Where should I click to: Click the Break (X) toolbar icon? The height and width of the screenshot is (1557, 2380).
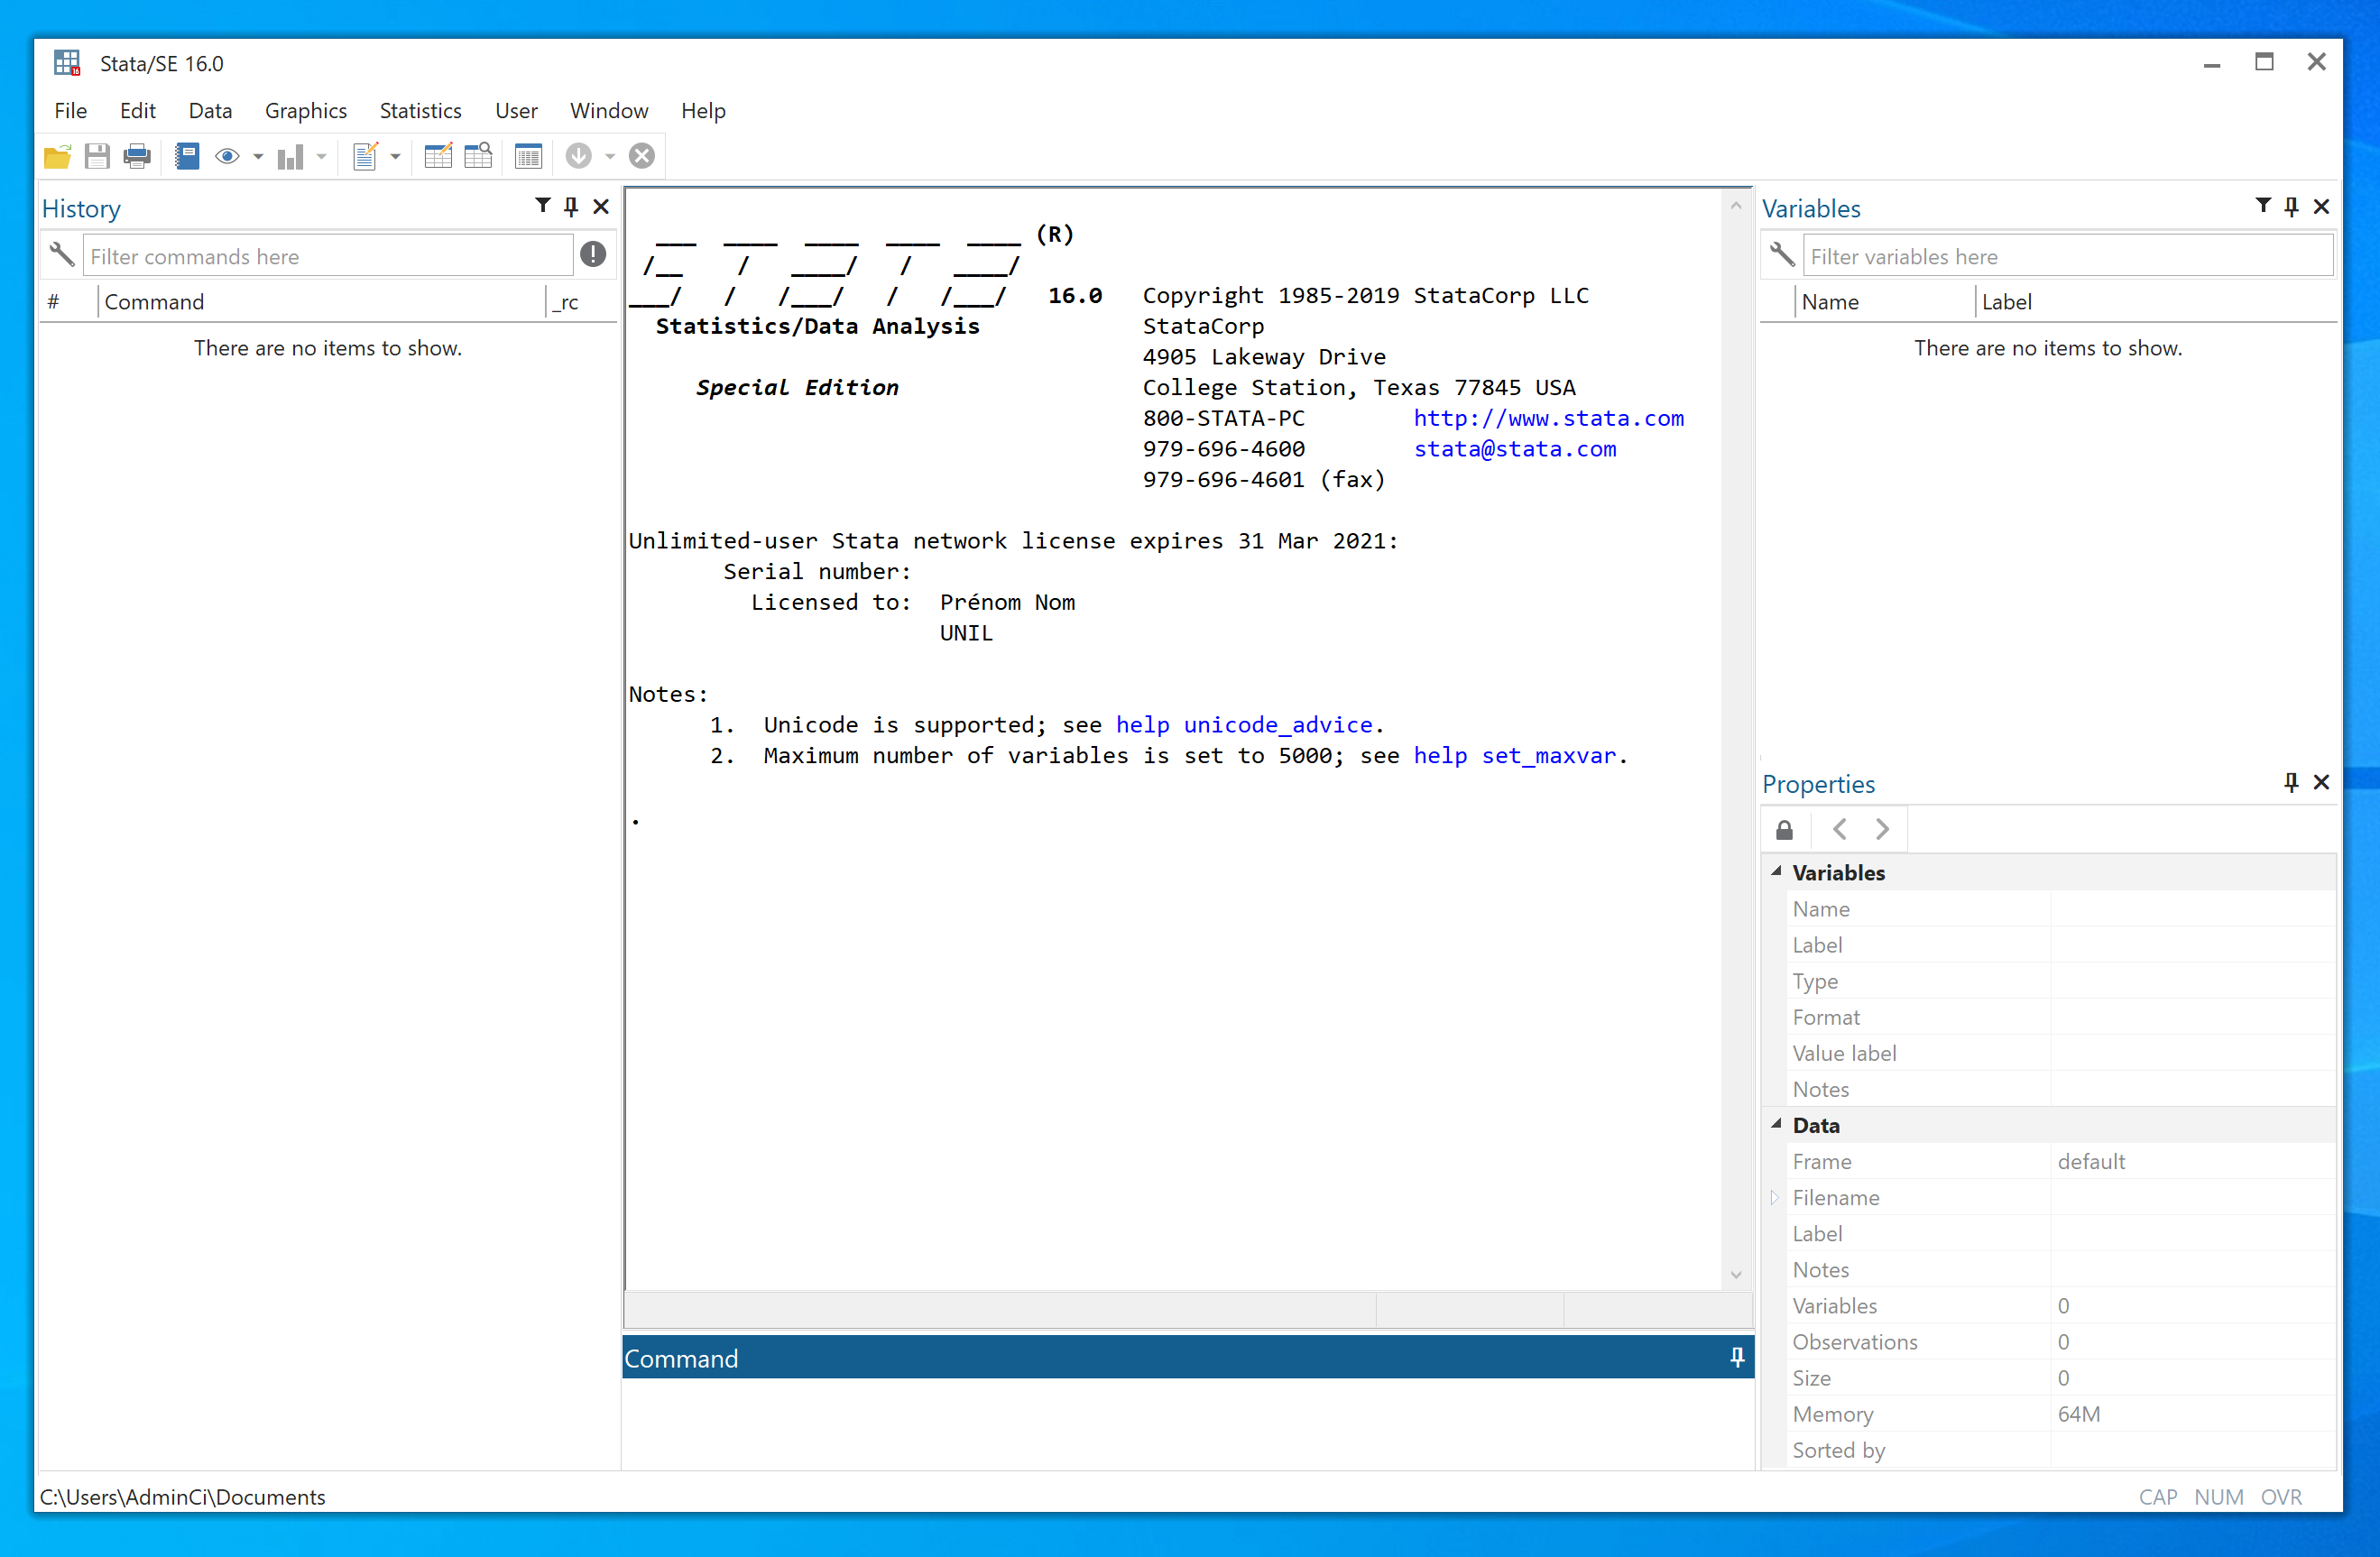tap(642, 157)
